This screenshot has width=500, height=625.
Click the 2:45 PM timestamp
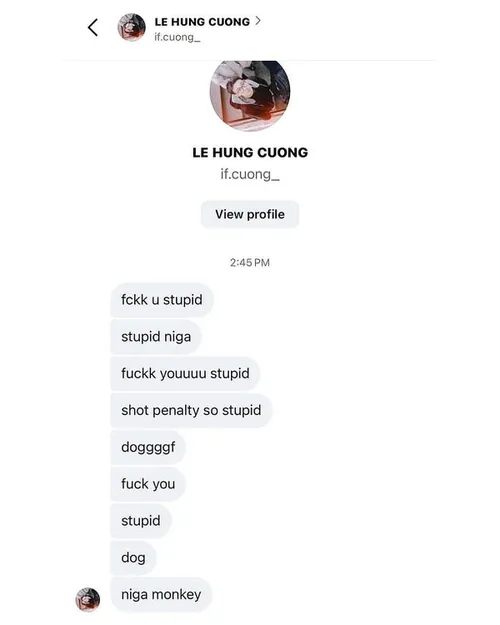(250, 263)
